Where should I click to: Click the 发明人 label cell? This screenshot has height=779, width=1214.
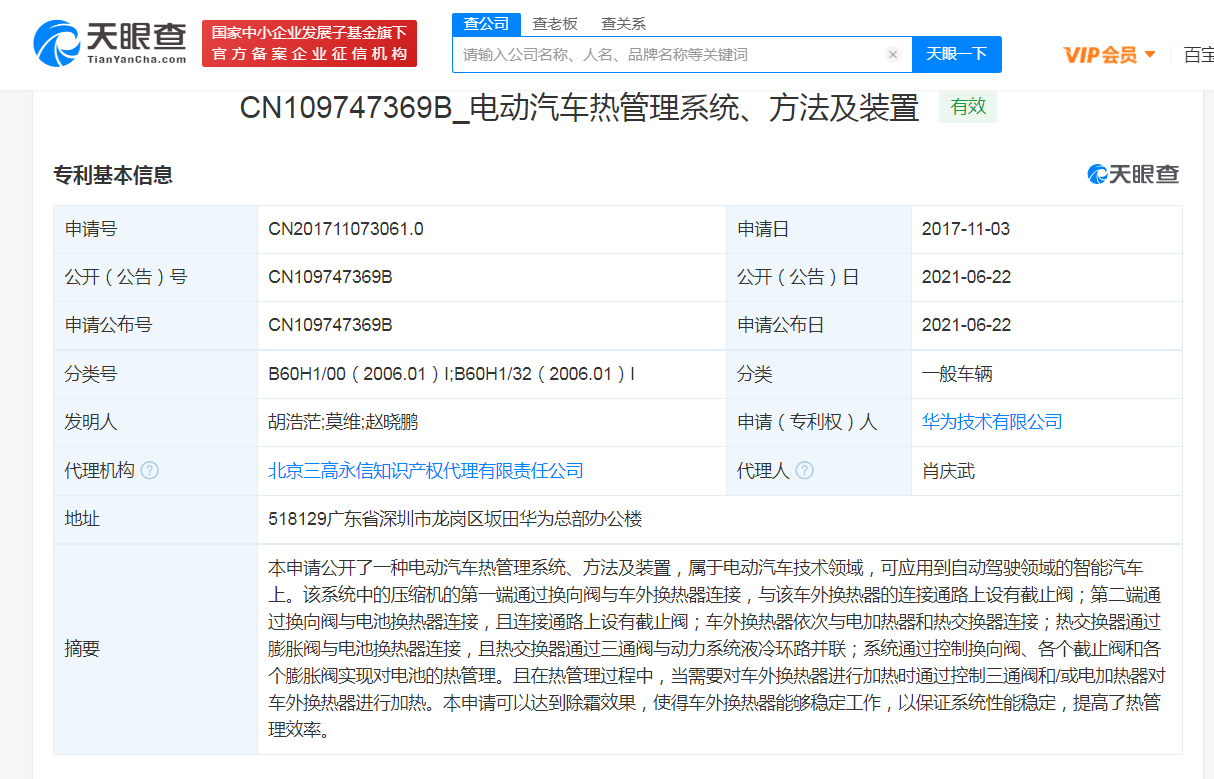click(155, 422)
